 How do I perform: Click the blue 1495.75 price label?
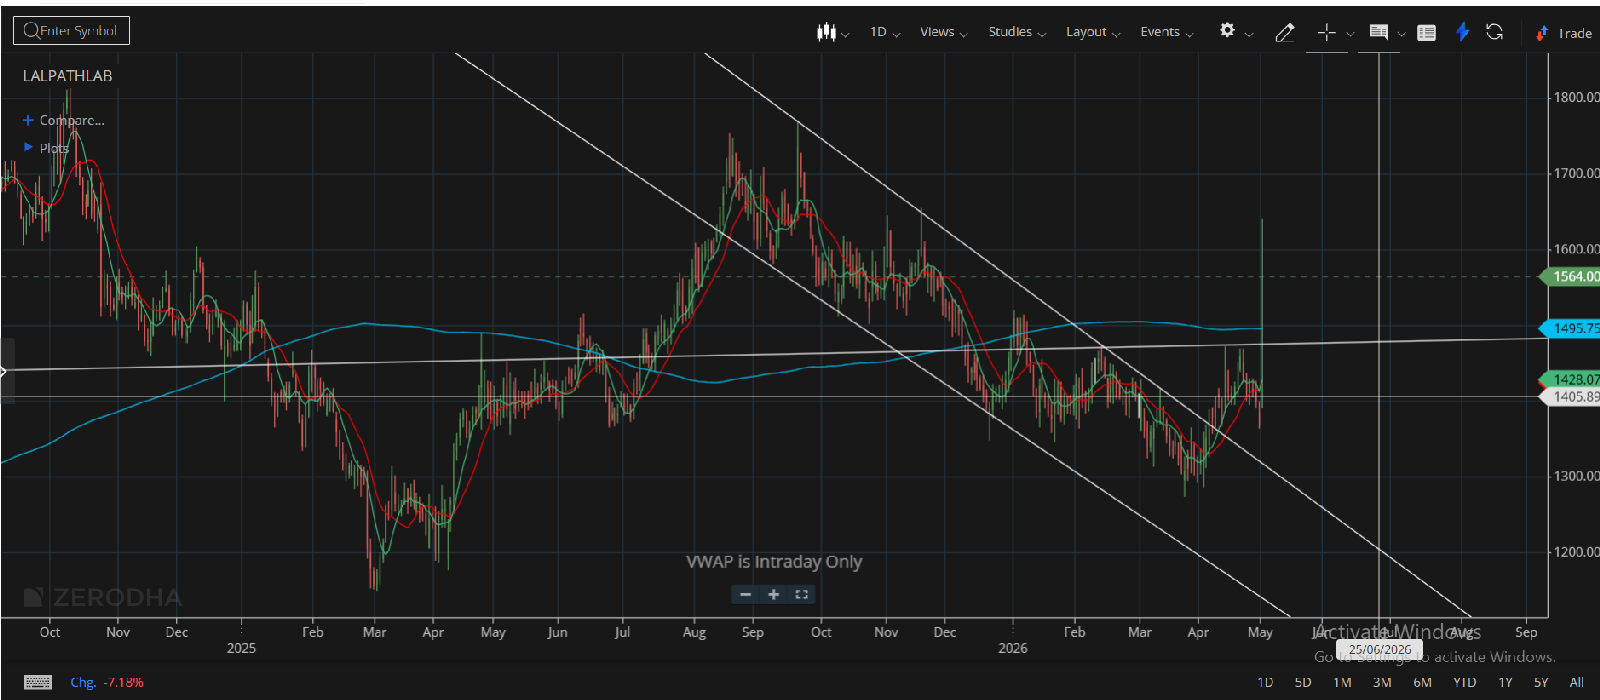[1571, 328]
